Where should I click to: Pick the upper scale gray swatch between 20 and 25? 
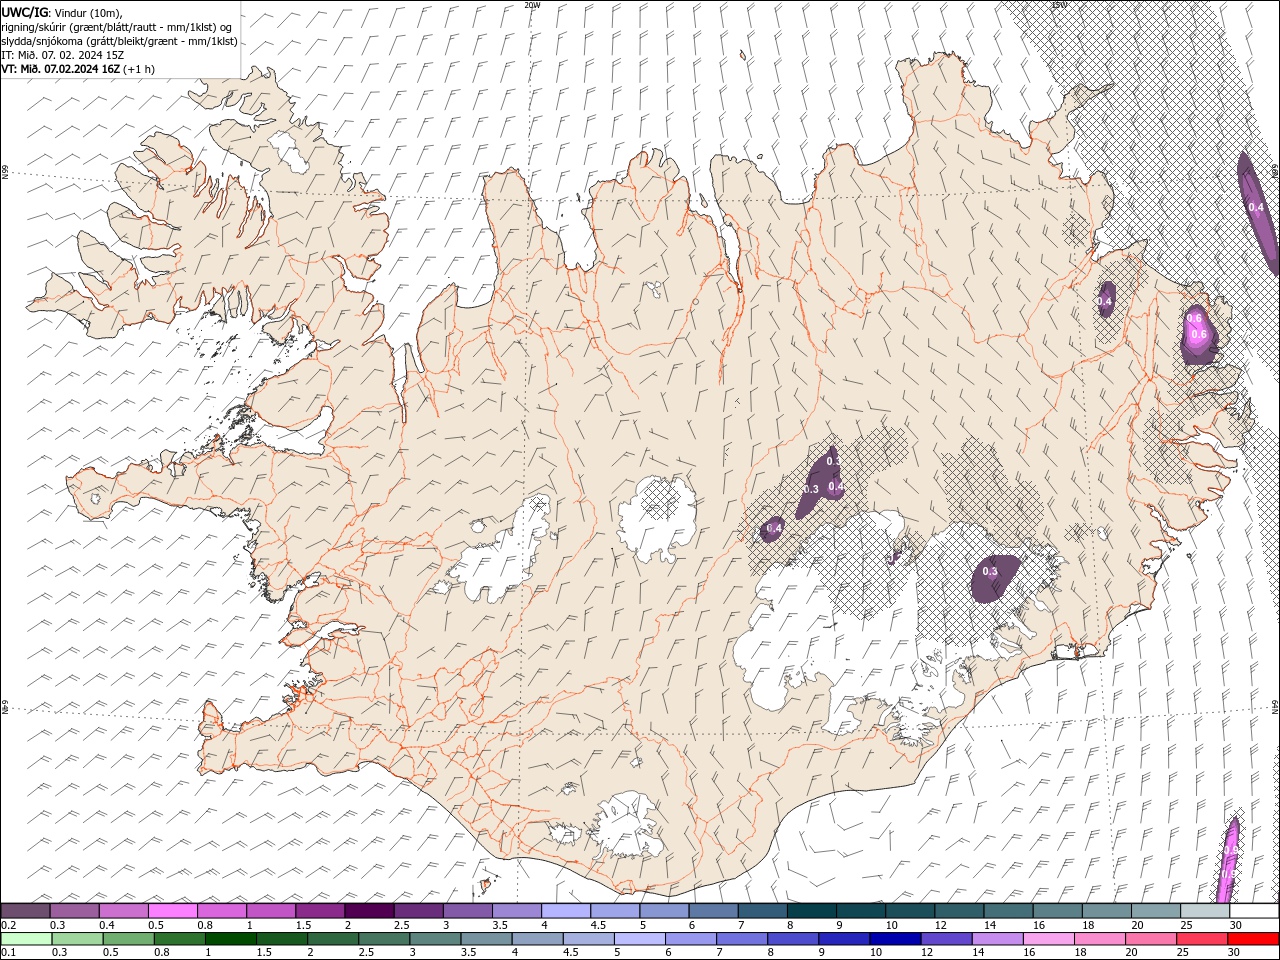pos(1156,911)
